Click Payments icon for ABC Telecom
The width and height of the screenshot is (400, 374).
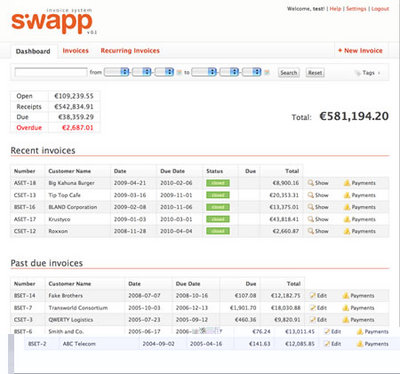click(x=360, y=344)
